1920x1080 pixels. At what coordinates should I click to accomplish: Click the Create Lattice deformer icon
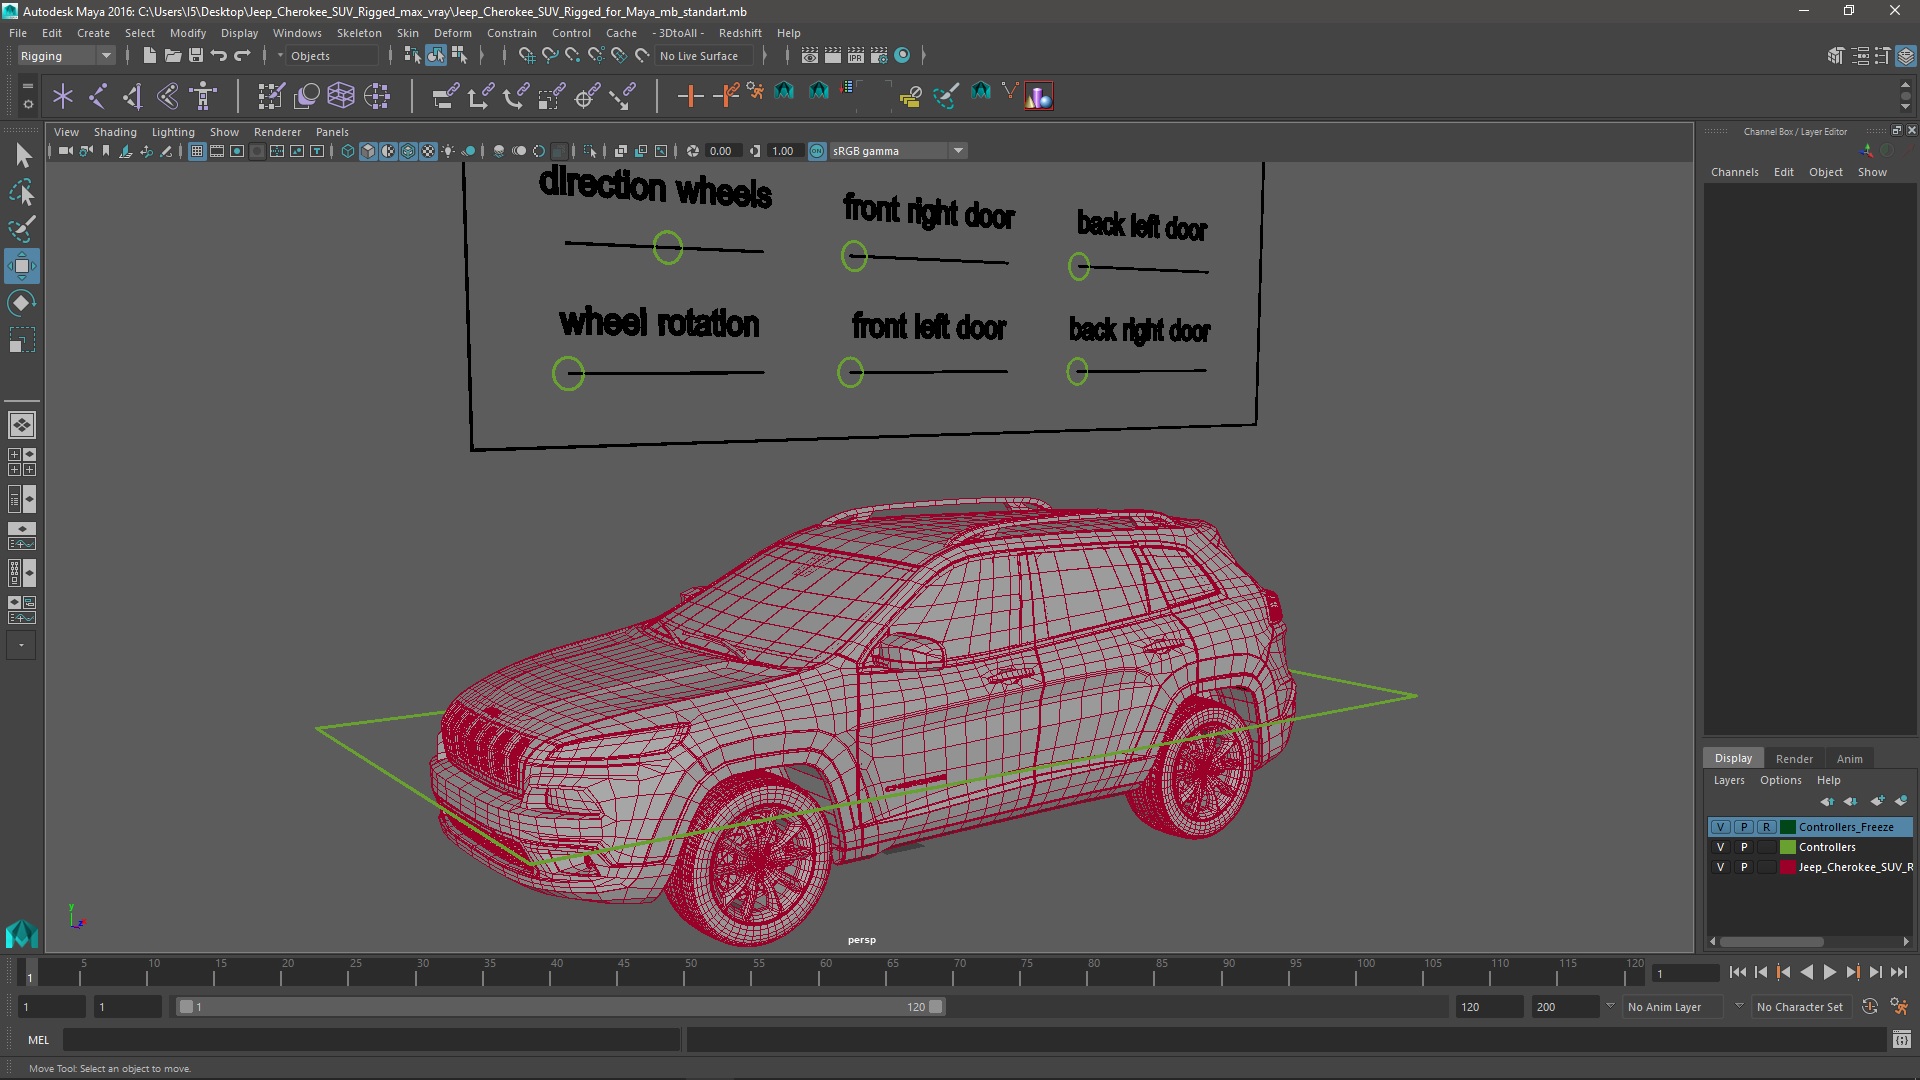341,96
